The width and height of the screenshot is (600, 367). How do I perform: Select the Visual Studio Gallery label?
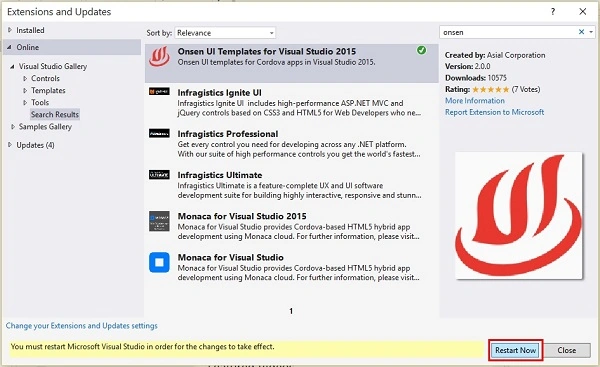point(53,66)
